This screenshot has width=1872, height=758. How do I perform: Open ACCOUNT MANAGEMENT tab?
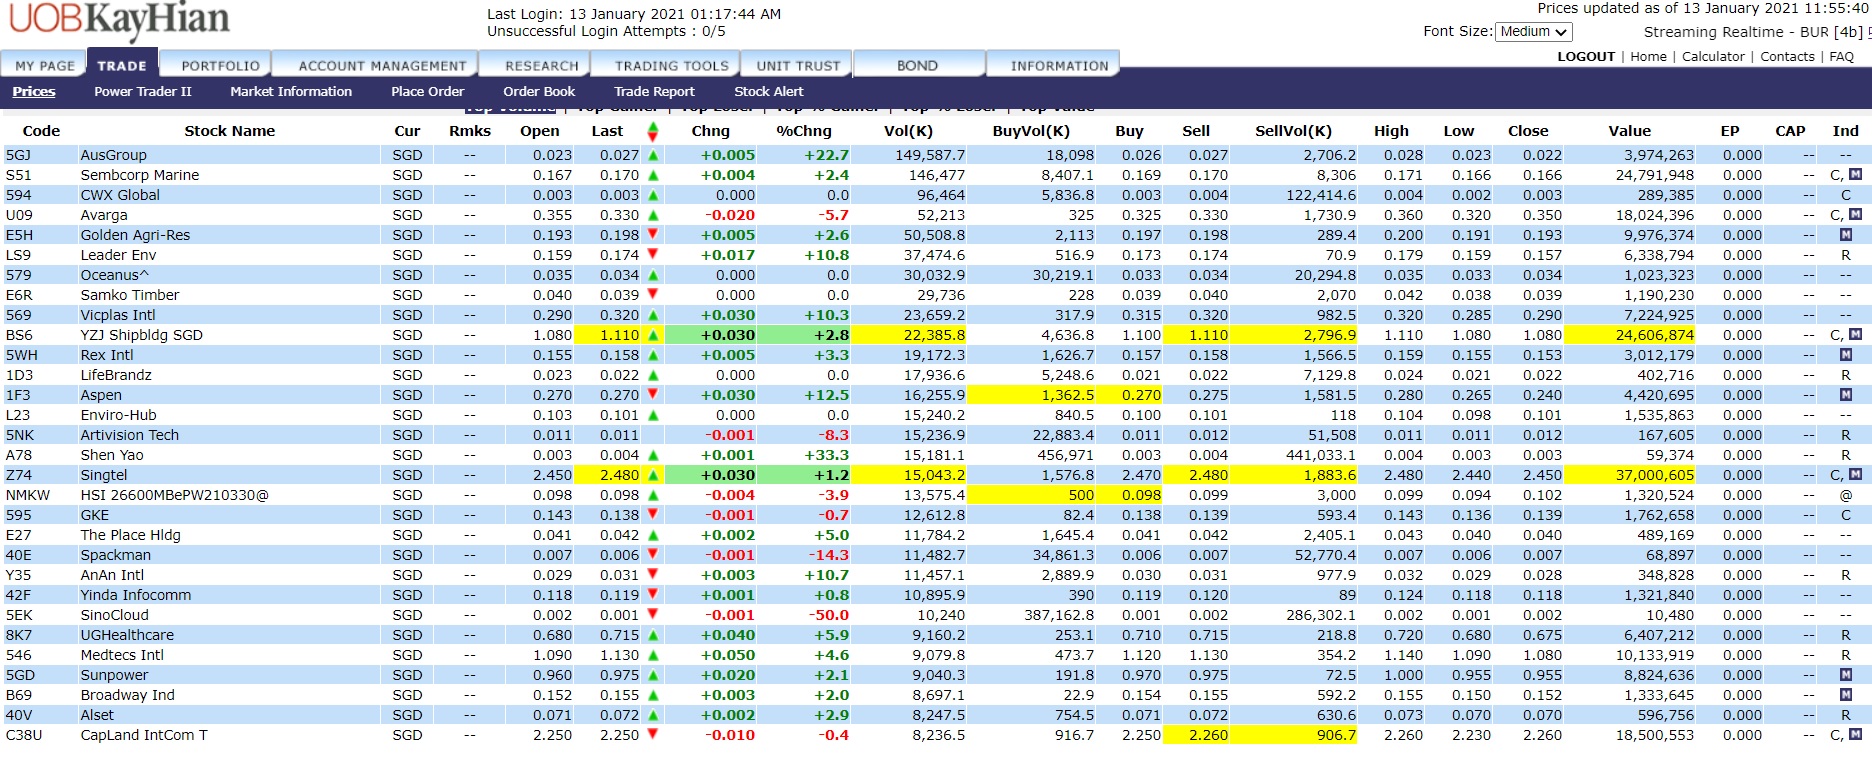(382, 66)
